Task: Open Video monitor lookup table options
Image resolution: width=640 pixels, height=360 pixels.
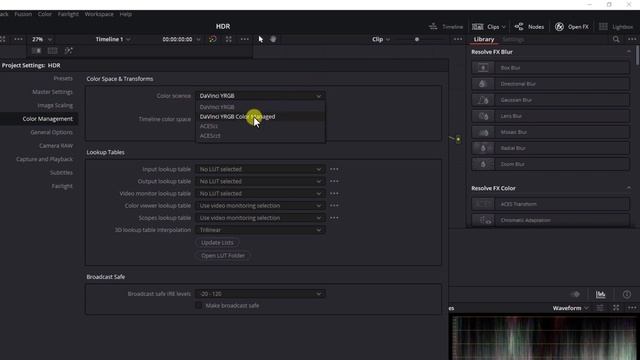Action: 334,193
